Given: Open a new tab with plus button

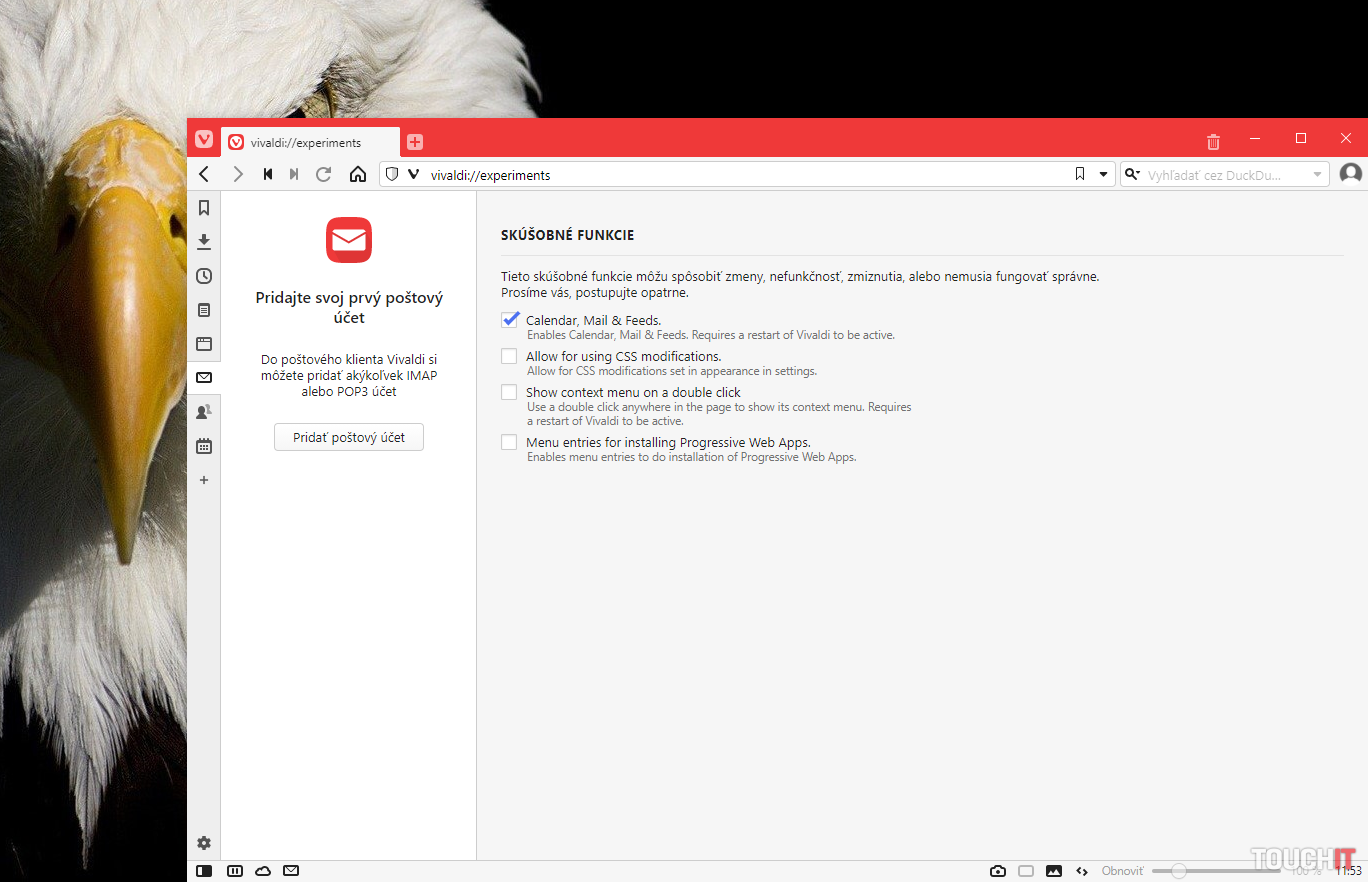Looking at the screenshot, I should 415,142.
